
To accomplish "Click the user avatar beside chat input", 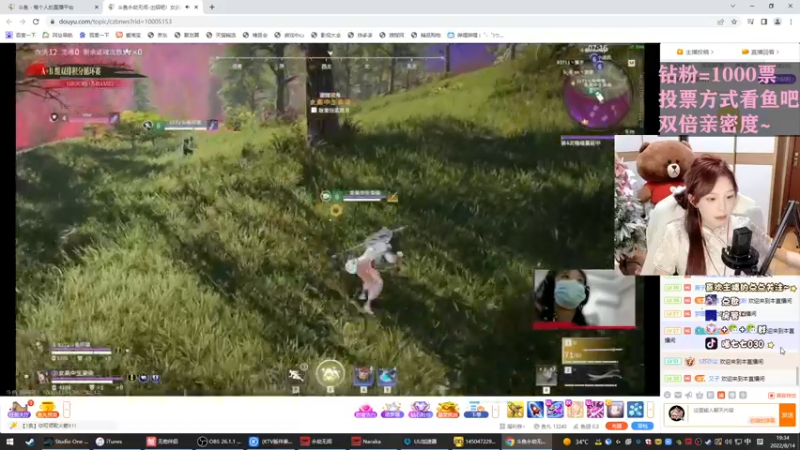I will coord(677,414).
